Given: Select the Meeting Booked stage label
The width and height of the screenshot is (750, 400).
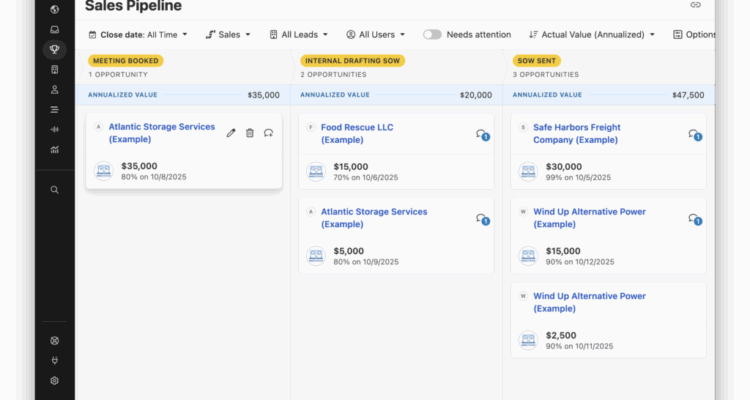Looking at the screenshot, I should tap(125, 61).
